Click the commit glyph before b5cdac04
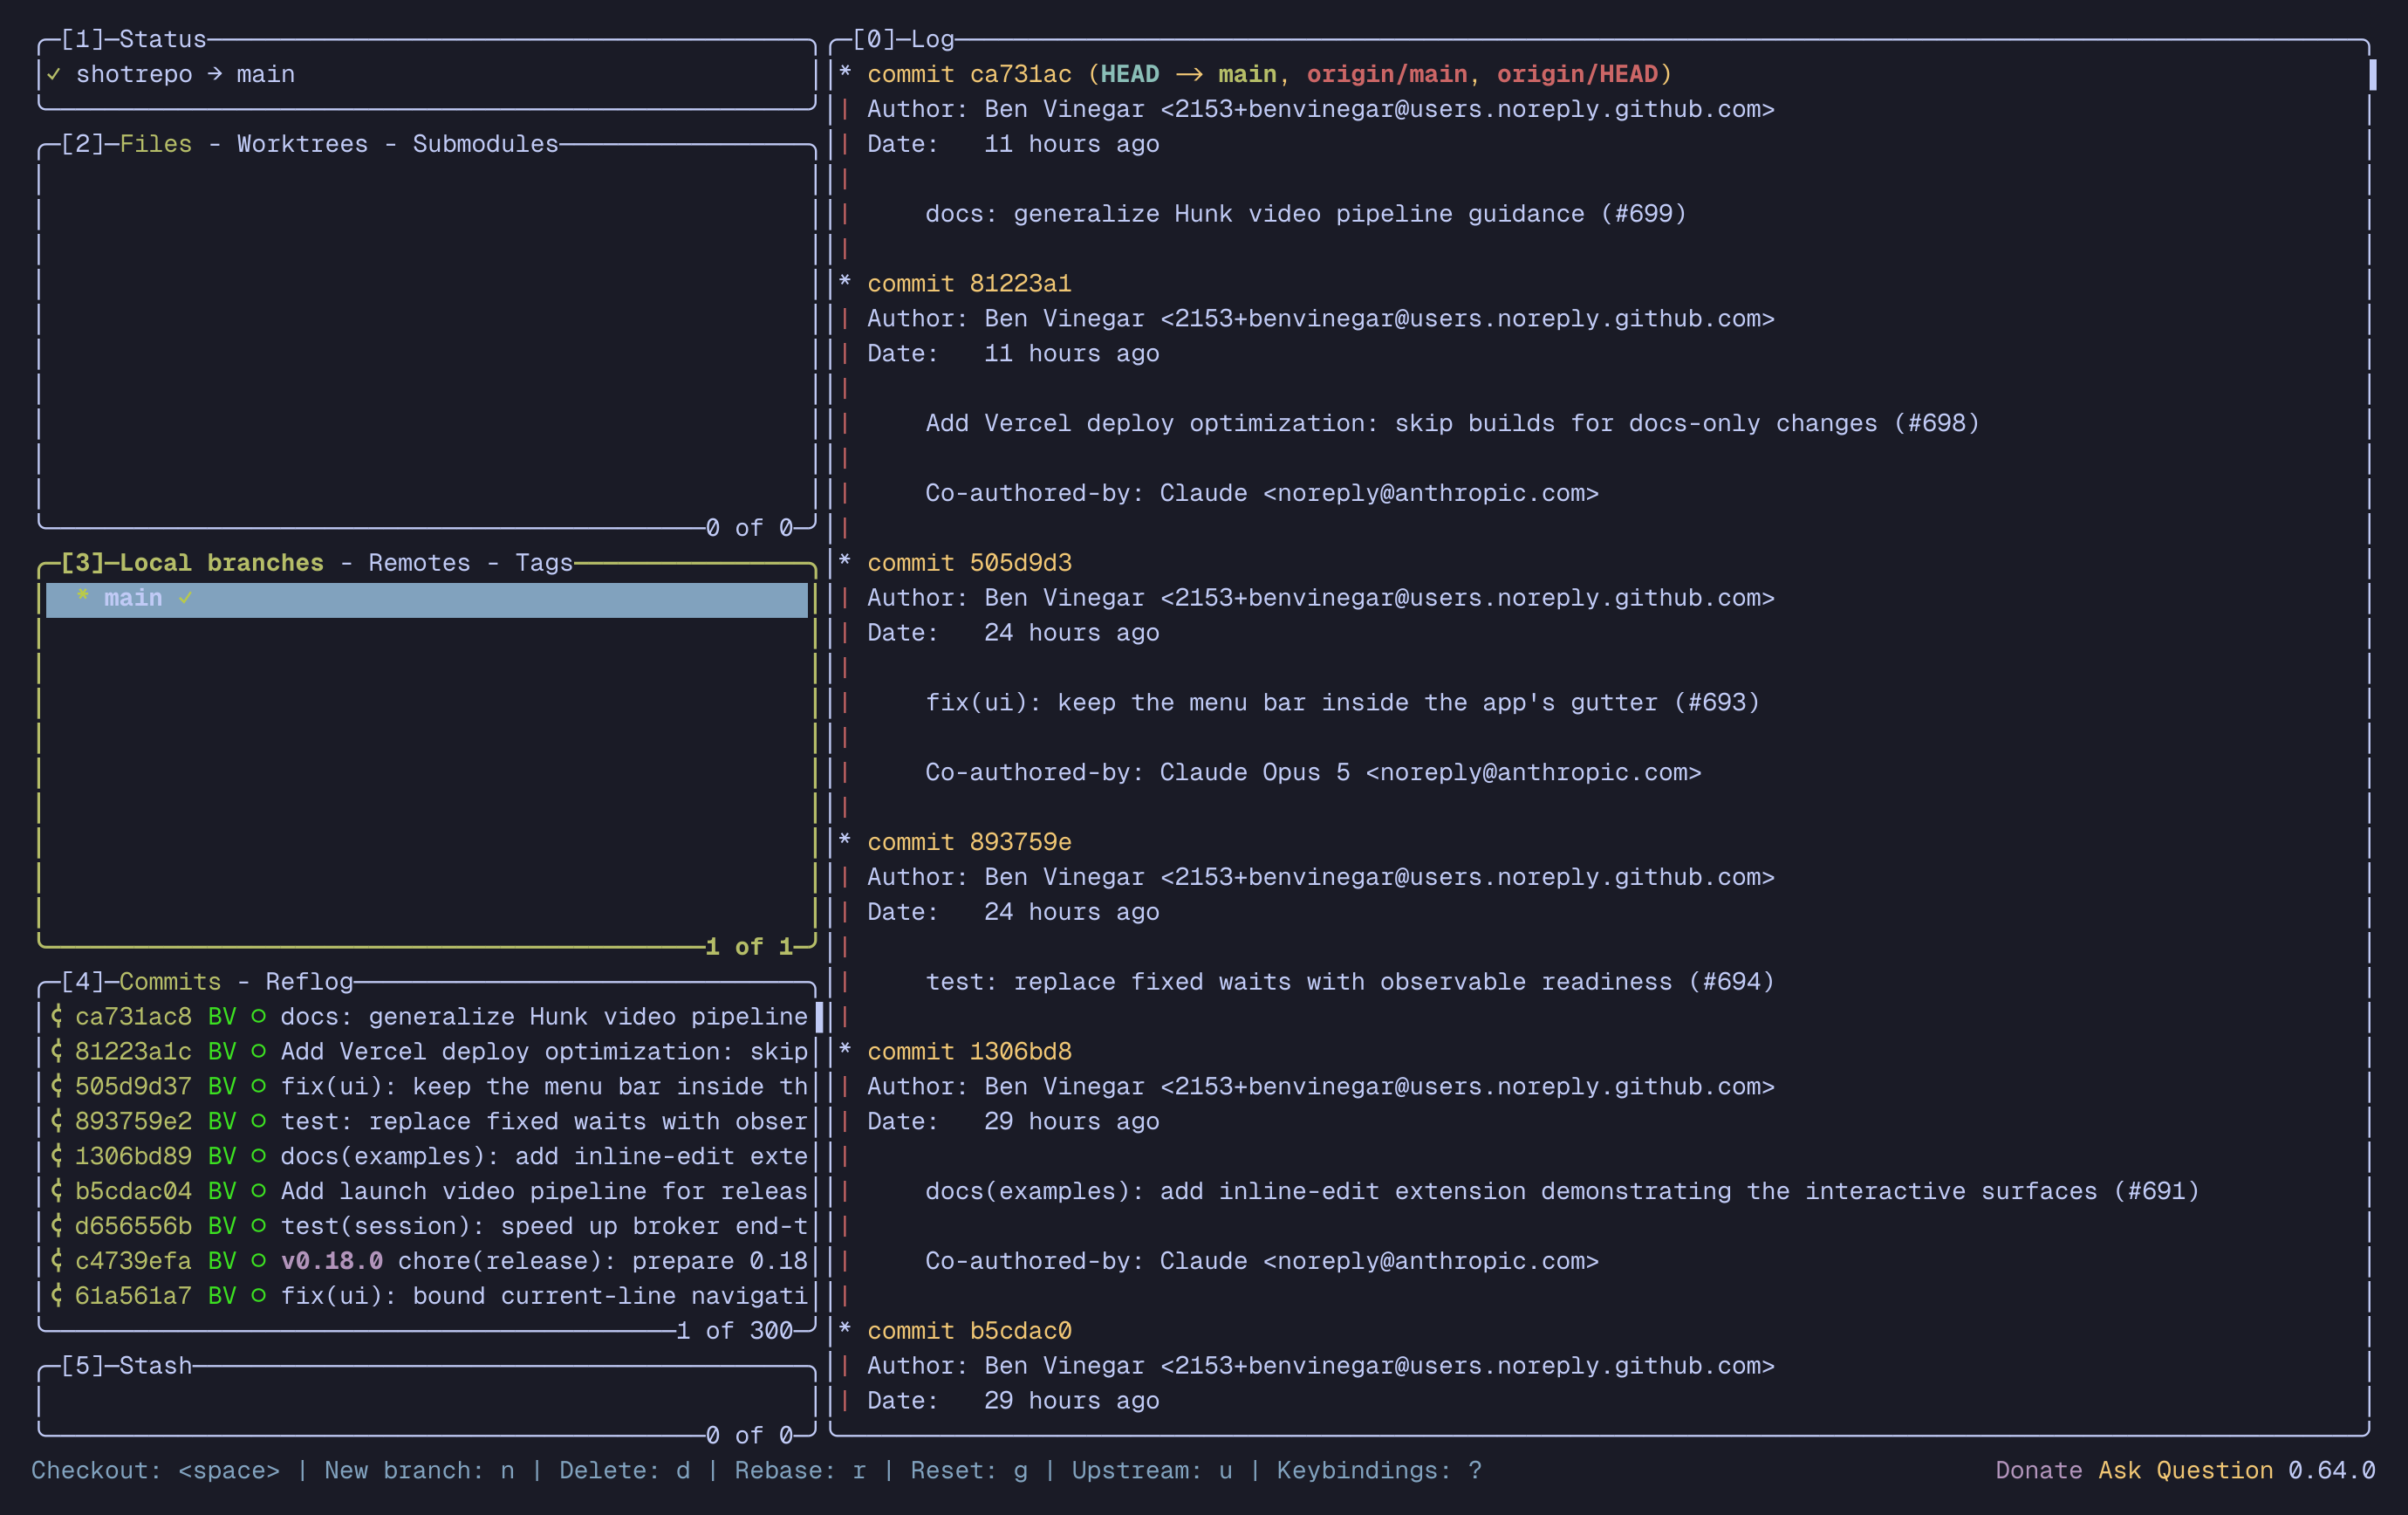 [56, 1192]
